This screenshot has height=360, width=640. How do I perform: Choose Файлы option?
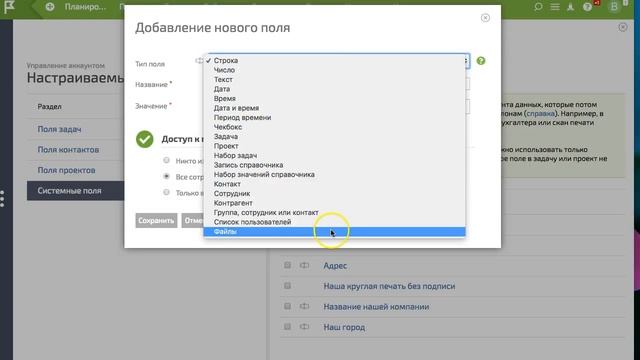coord(334,231)
